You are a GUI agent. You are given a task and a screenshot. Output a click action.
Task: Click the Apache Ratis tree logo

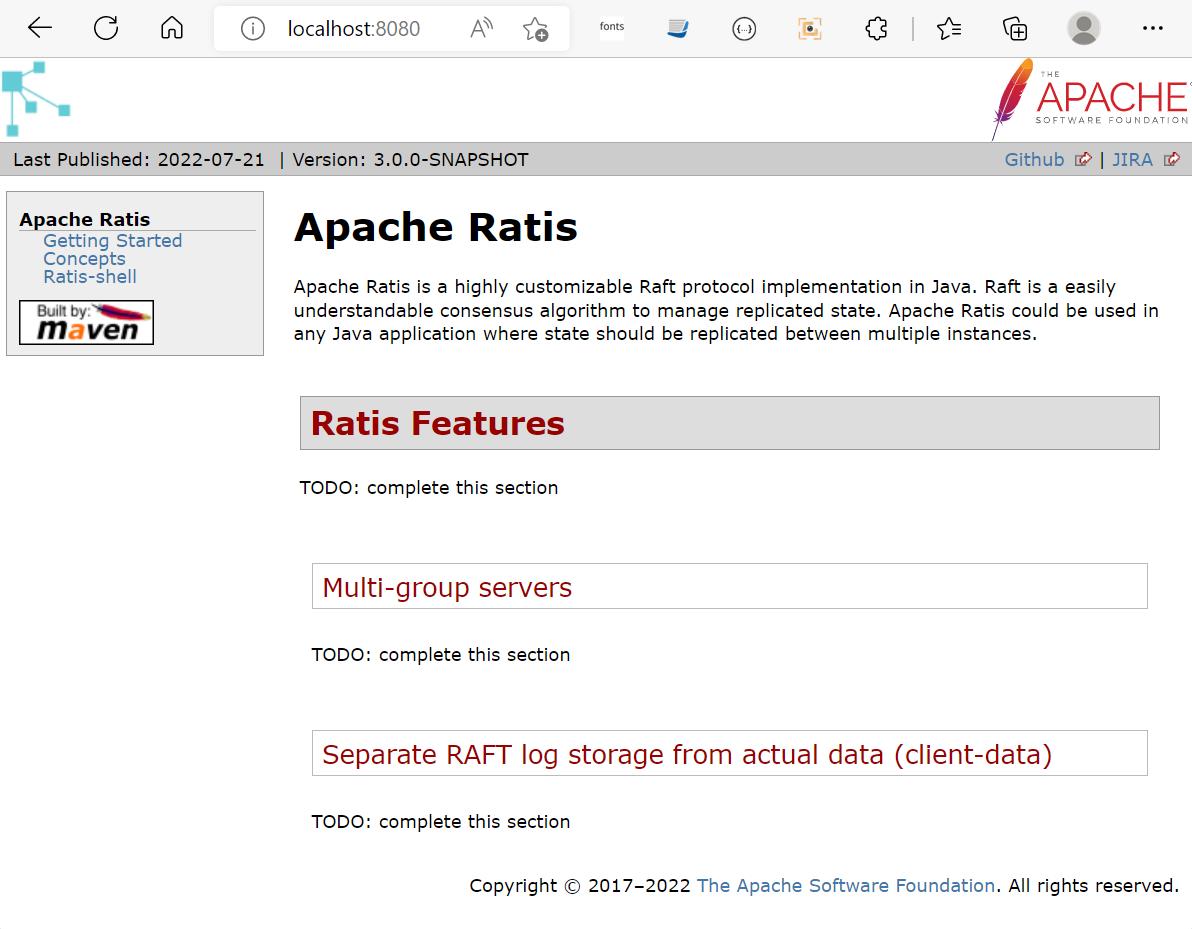pos(36,99)
